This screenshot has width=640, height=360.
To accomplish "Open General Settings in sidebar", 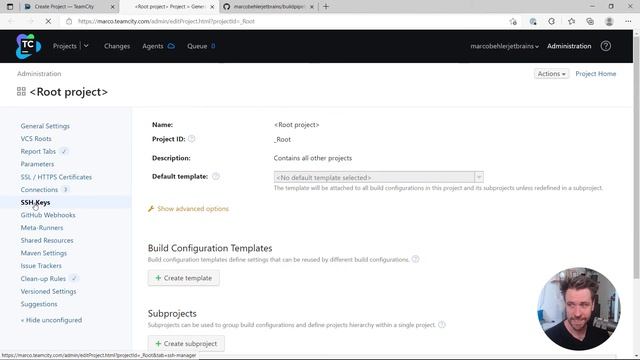I will (x=45, y=126).
